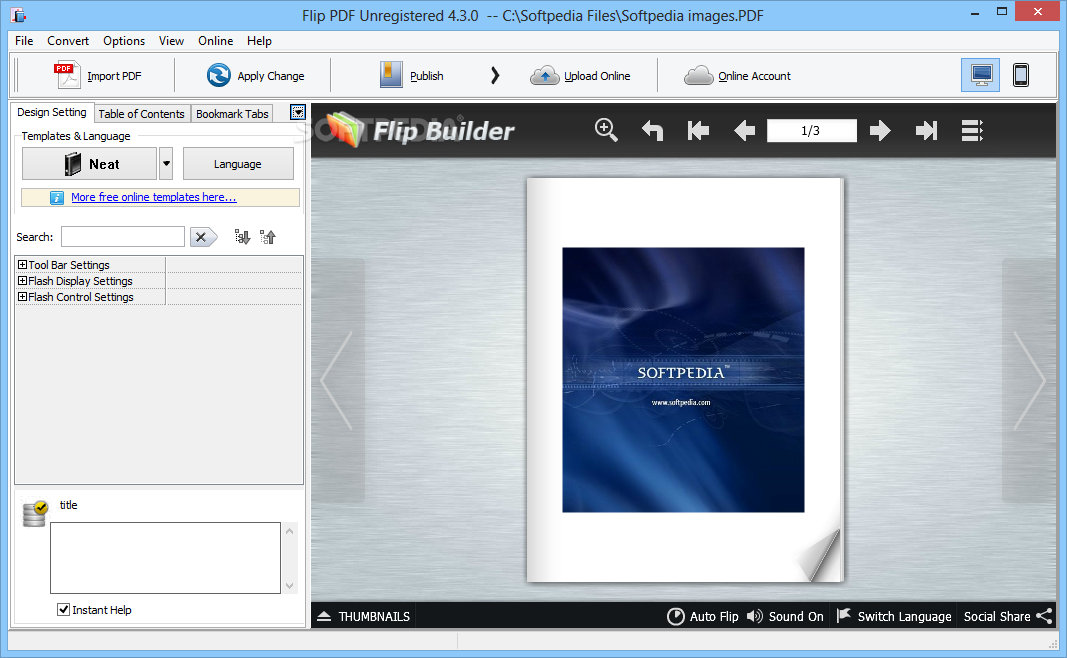This screenshot has width=1067, height=658.
Task: Click the application icon in title bar
Action: tap(18, 14)
